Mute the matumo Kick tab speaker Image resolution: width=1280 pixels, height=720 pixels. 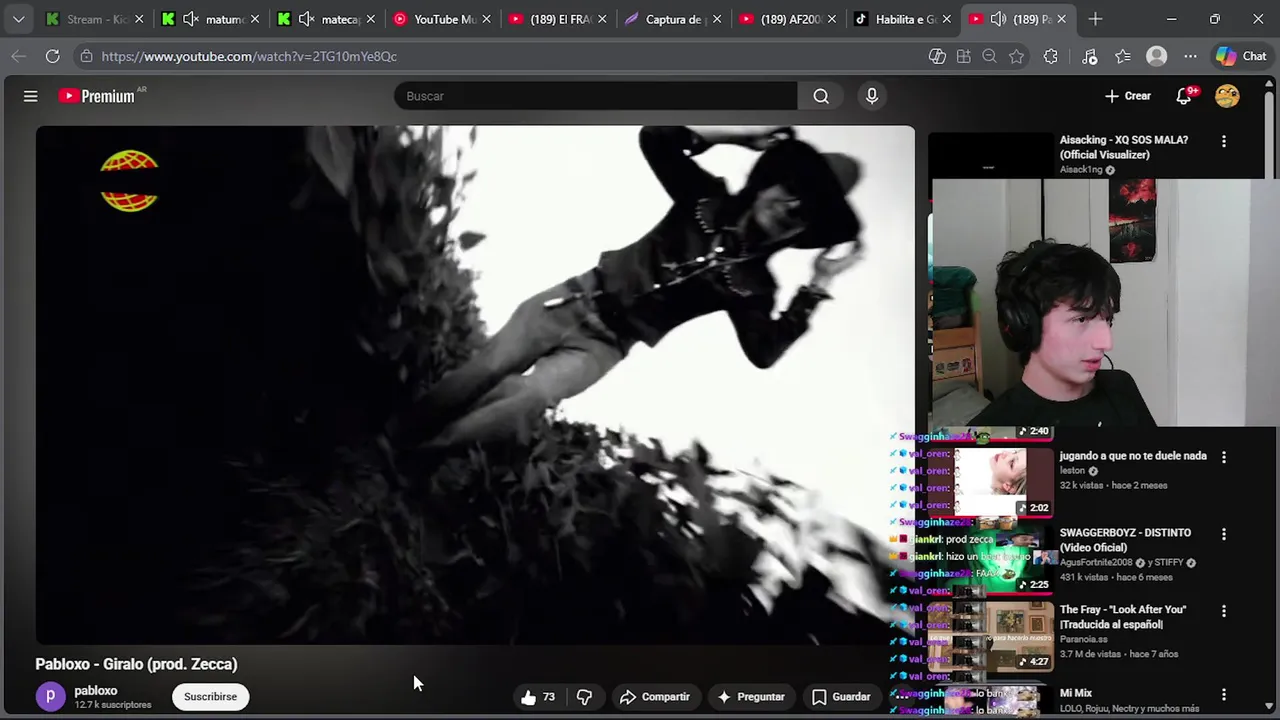tap(190, 19)
